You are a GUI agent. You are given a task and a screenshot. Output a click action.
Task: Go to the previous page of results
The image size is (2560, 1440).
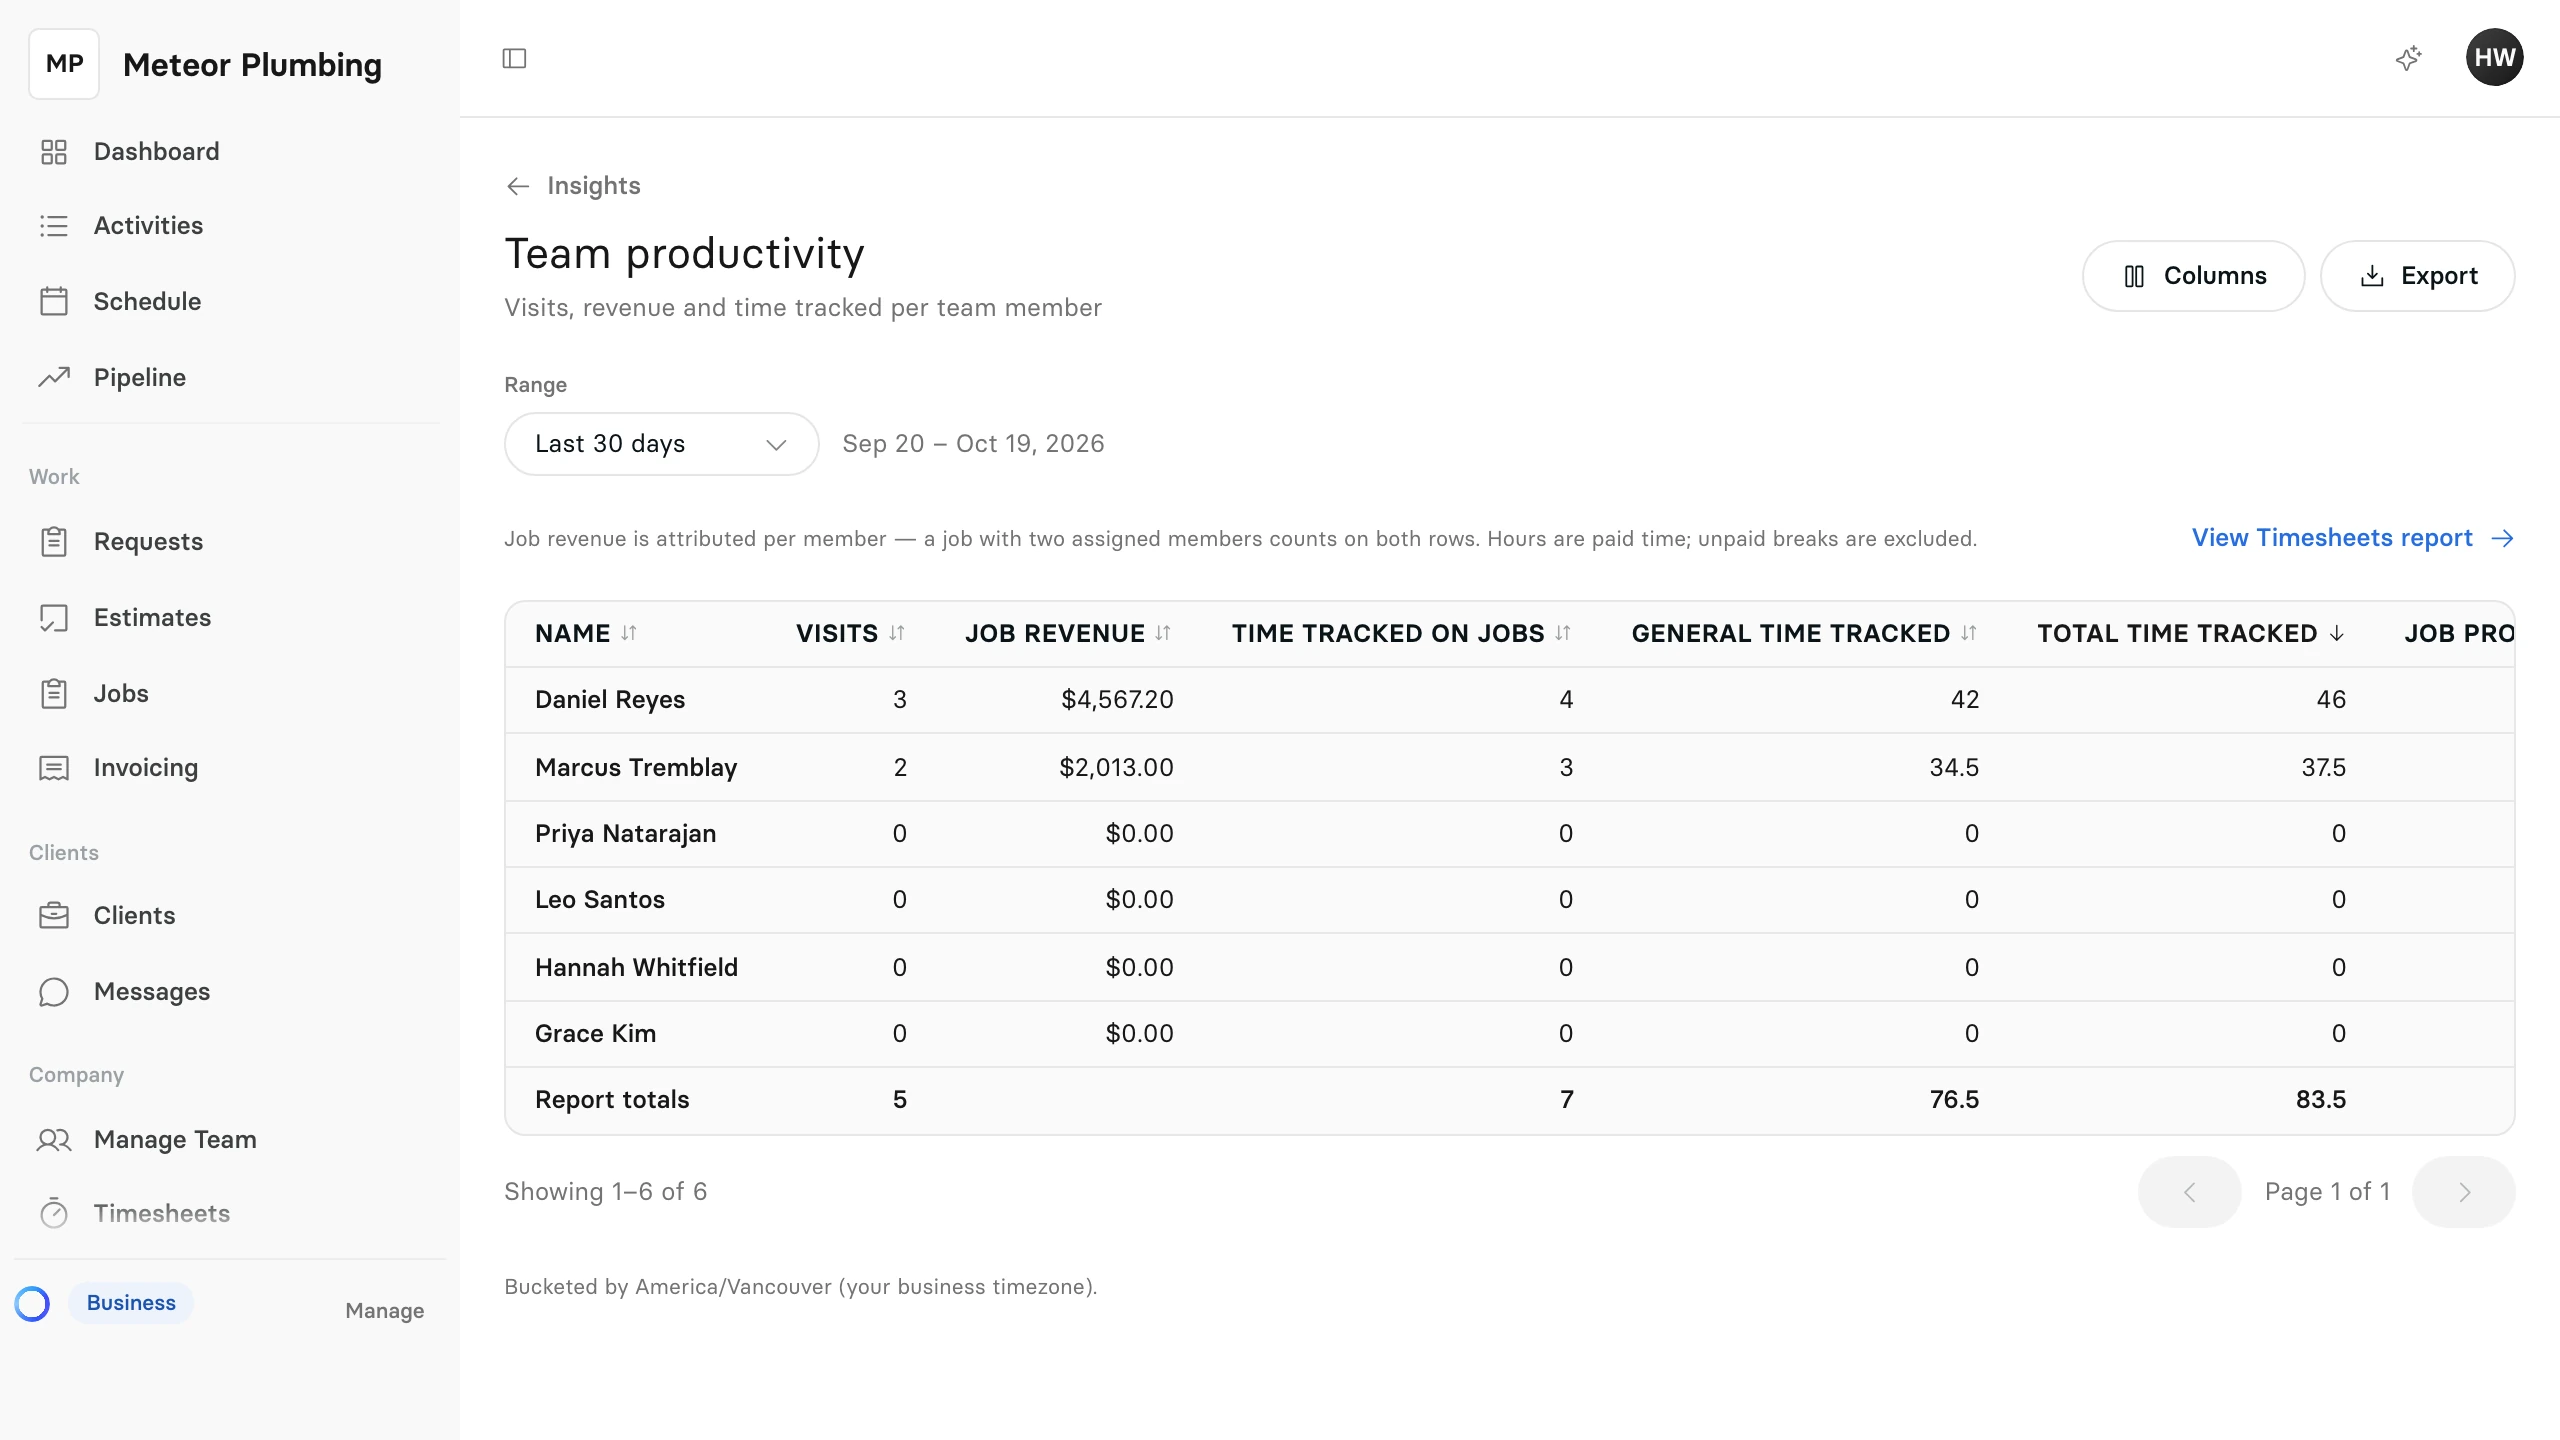pyautogui.click(x=2189, y=1192)
